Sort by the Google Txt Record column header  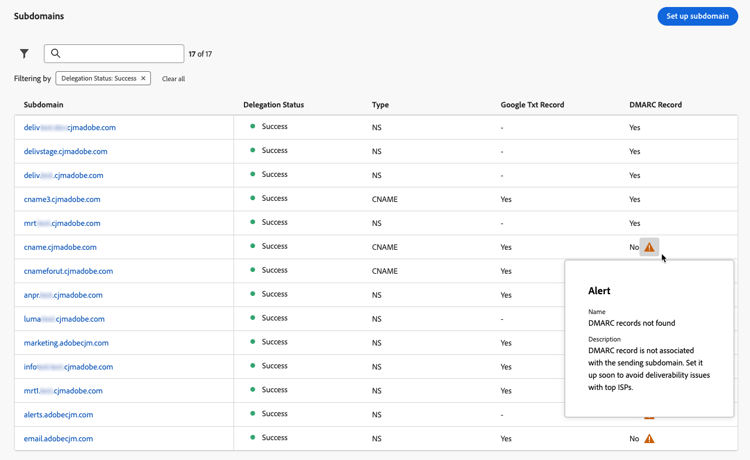click(532, 104)
